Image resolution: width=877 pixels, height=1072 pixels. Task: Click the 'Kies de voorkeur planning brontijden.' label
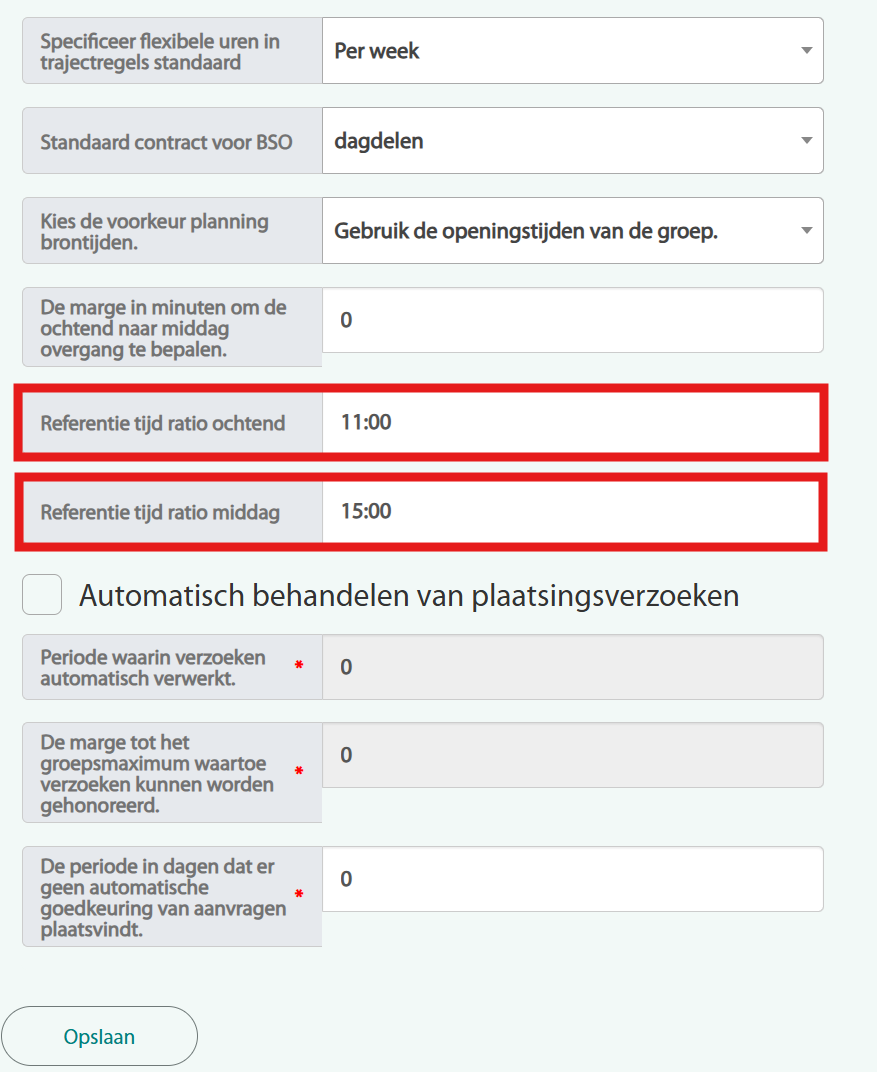[154, 231]
